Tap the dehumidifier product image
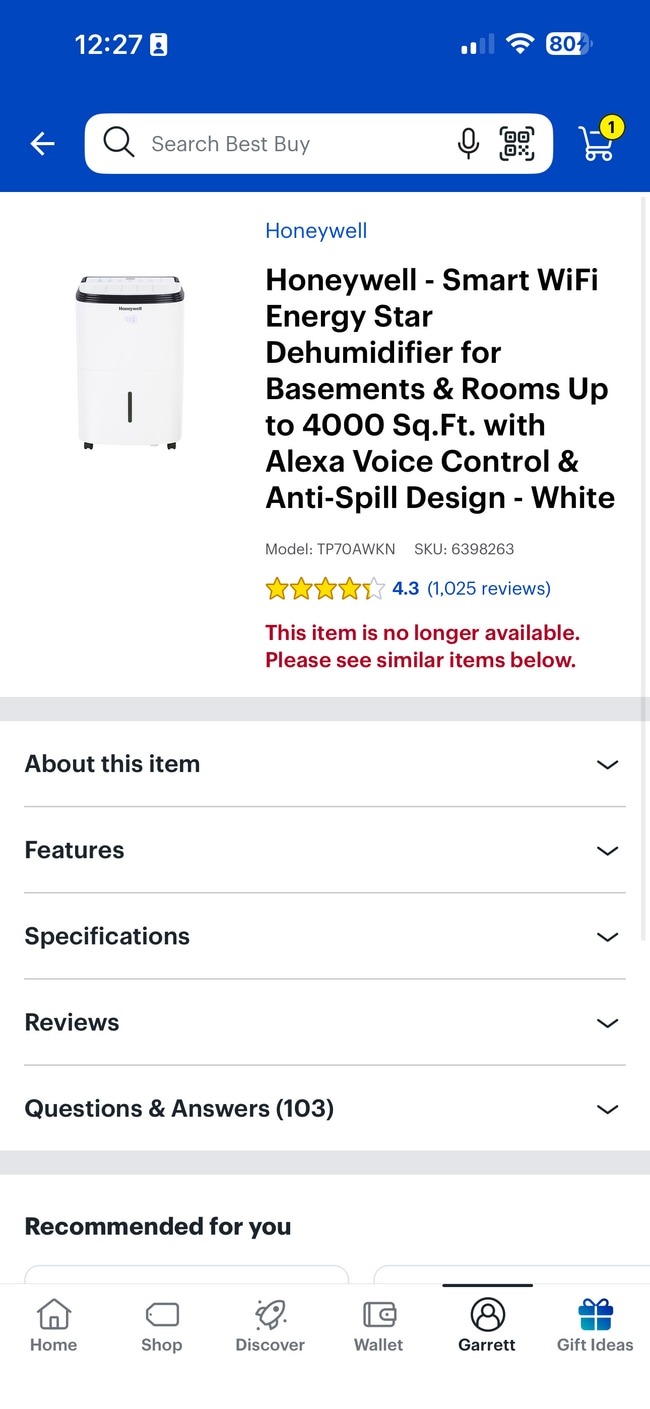 click(130, 362)
